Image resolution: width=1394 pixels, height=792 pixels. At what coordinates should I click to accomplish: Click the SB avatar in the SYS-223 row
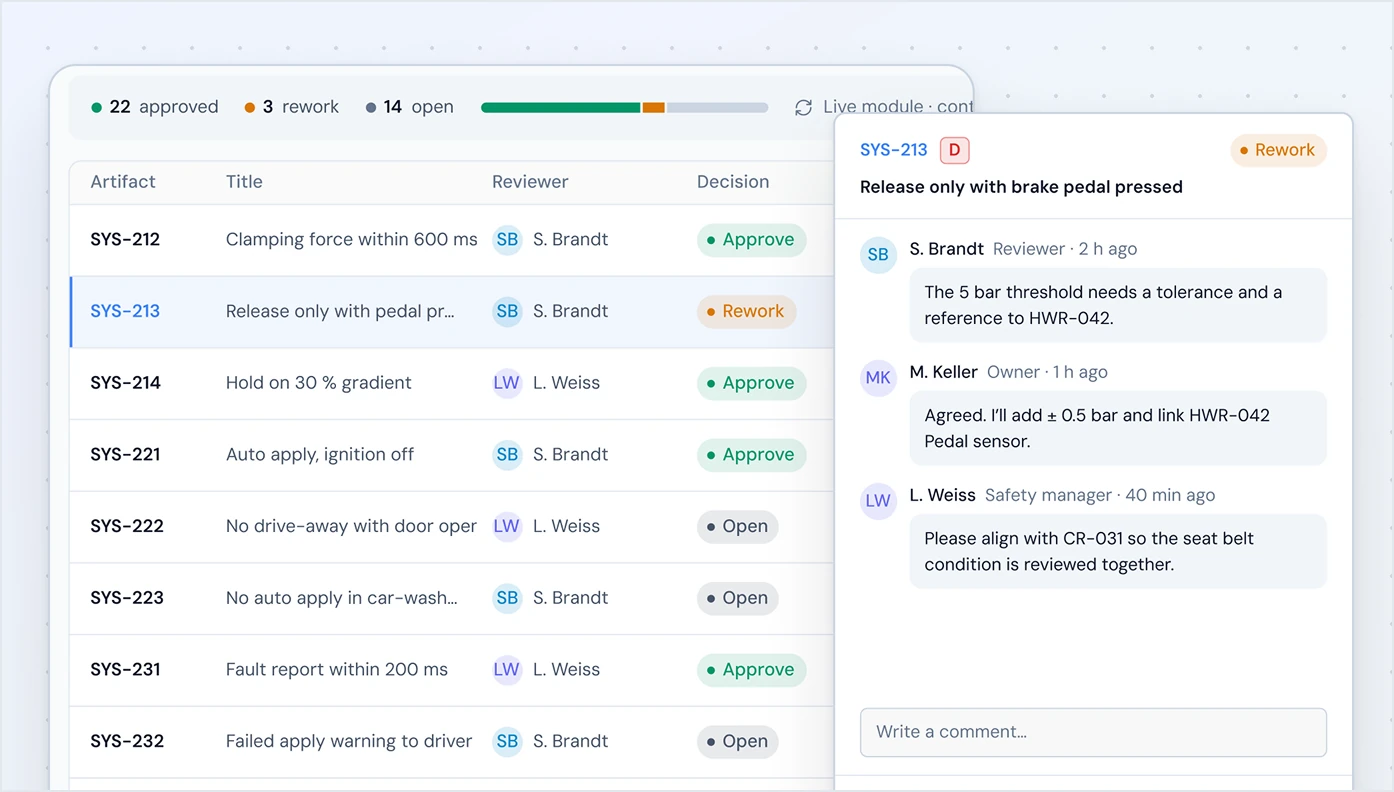(507, 598)
